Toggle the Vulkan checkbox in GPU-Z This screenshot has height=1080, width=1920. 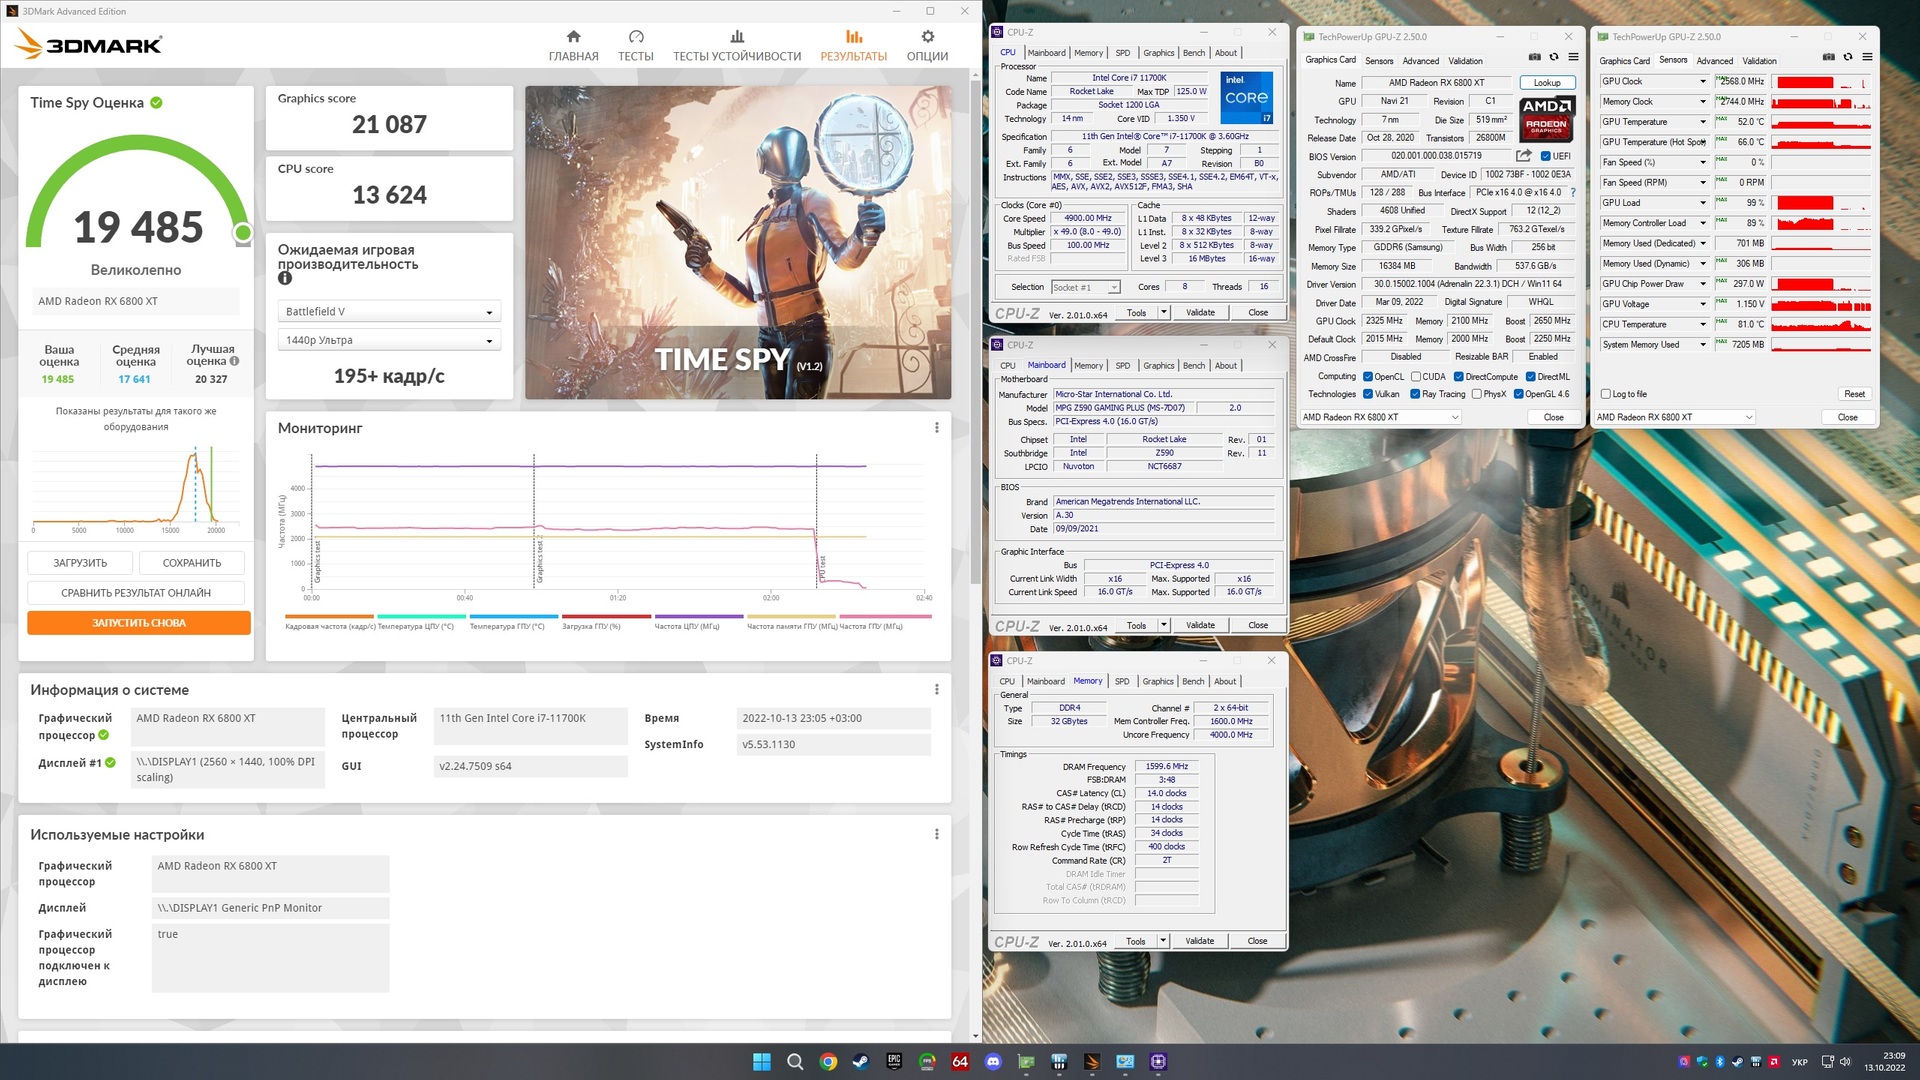coord(1367,394)
